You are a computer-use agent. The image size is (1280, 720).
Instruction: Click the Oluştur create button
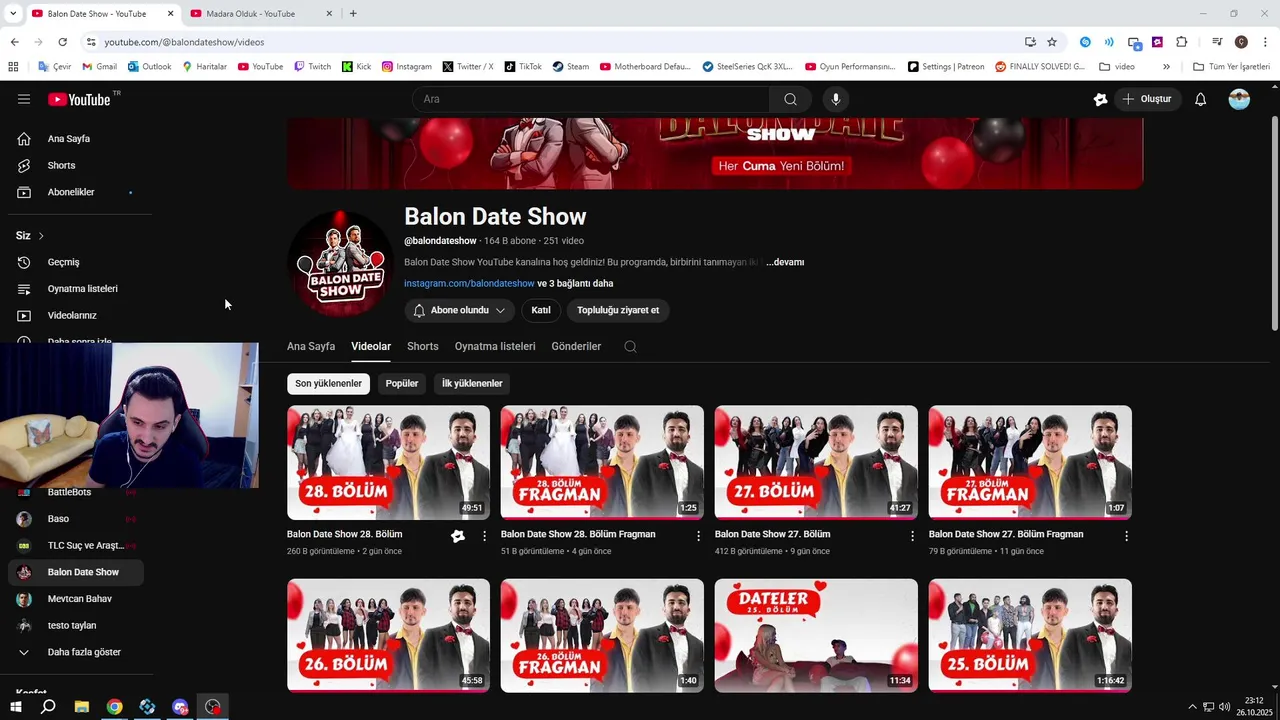(x=1147, y=99)
